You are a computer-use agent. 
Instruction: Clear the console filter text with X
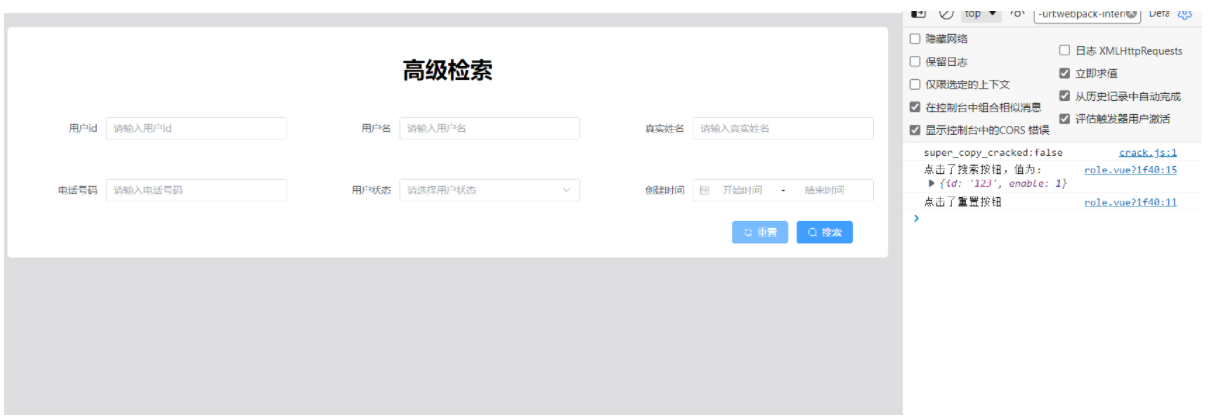[x=1131, y=14]
